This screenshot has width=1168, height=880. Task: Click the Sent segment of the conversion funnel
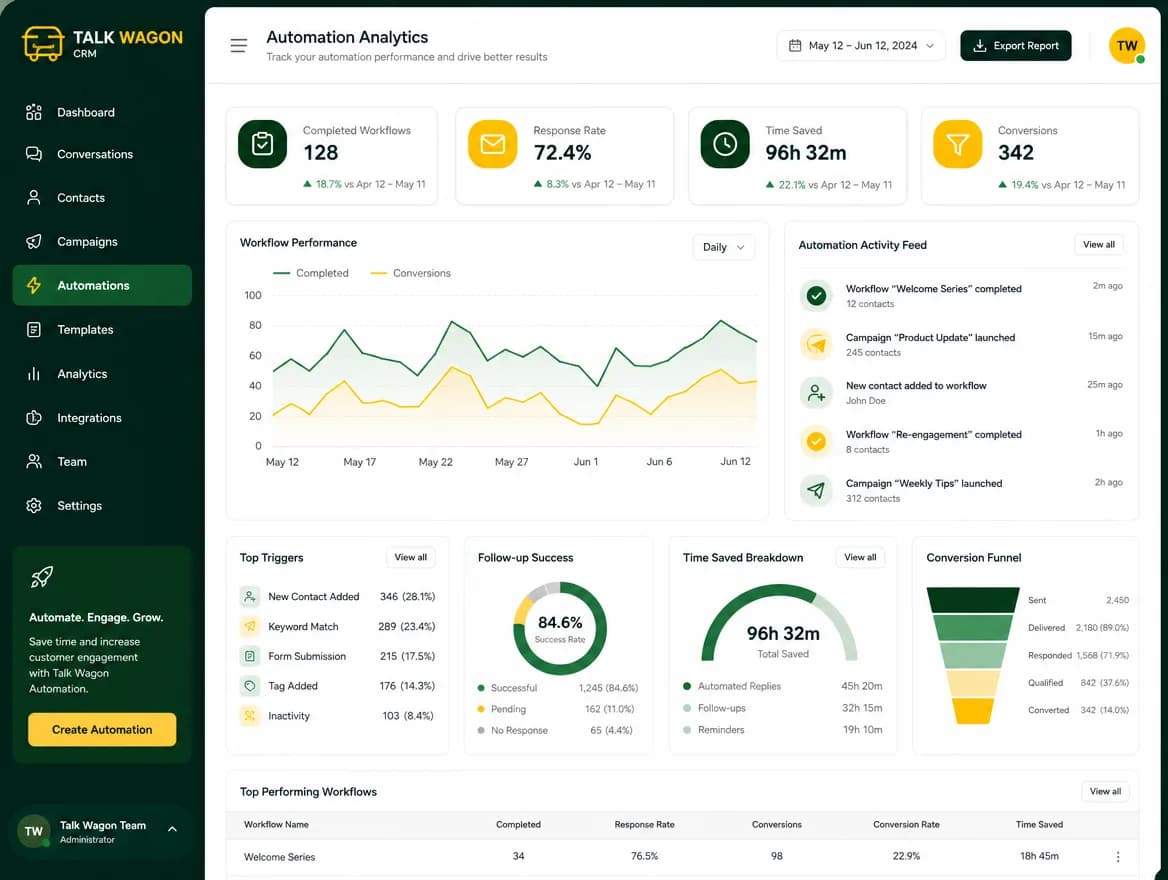click(x=972, y=600)
